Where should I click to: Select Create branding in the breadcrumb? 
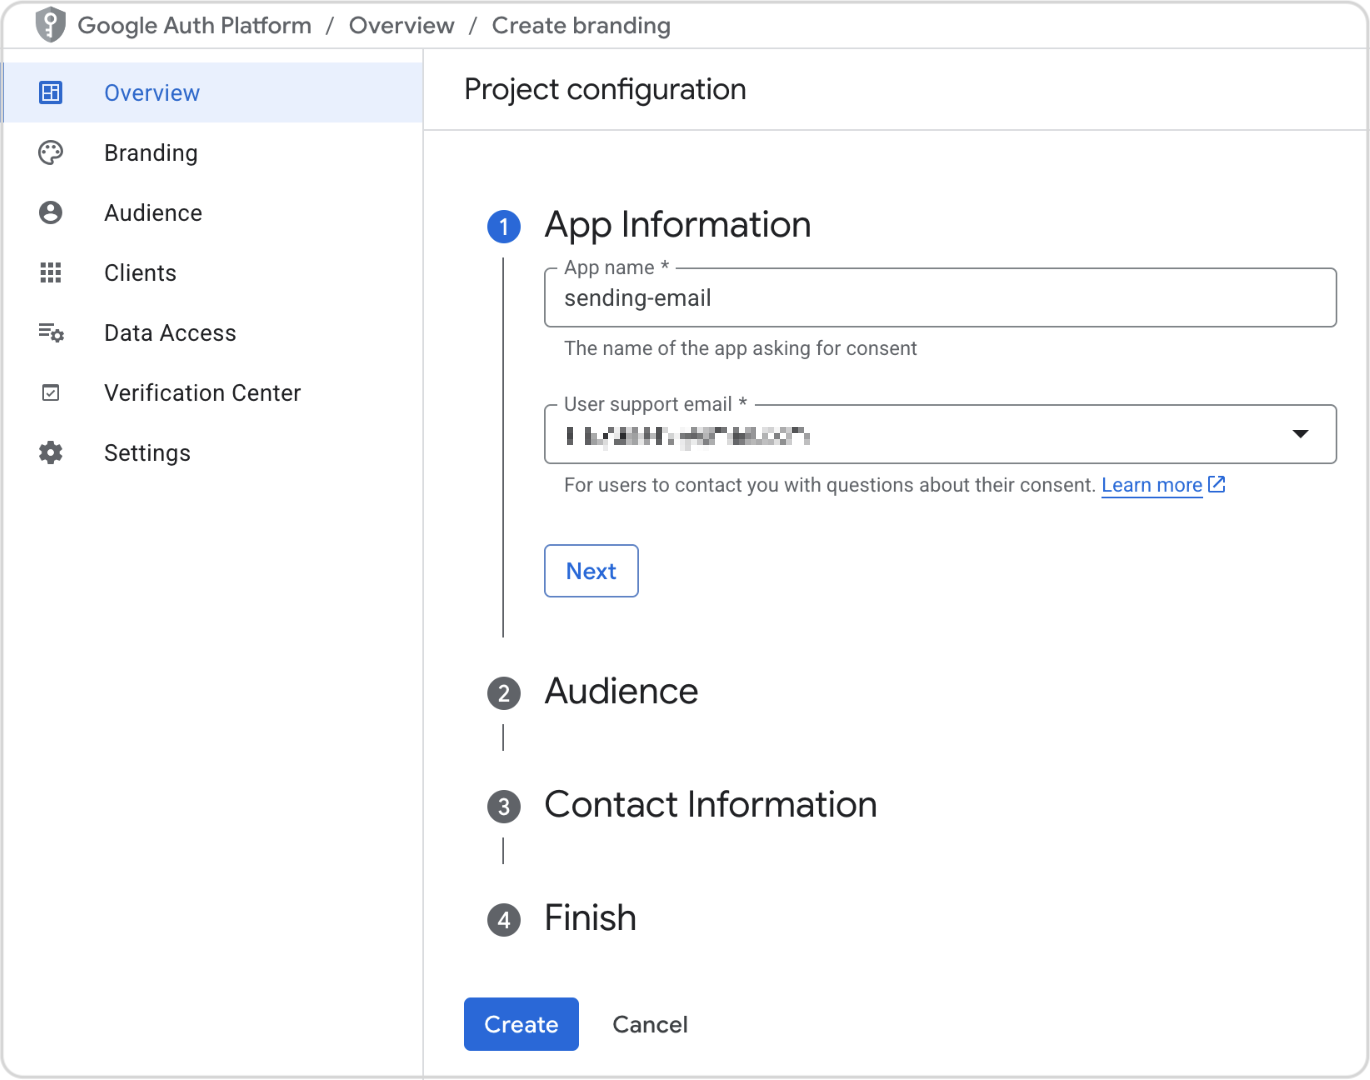[580, 25]
